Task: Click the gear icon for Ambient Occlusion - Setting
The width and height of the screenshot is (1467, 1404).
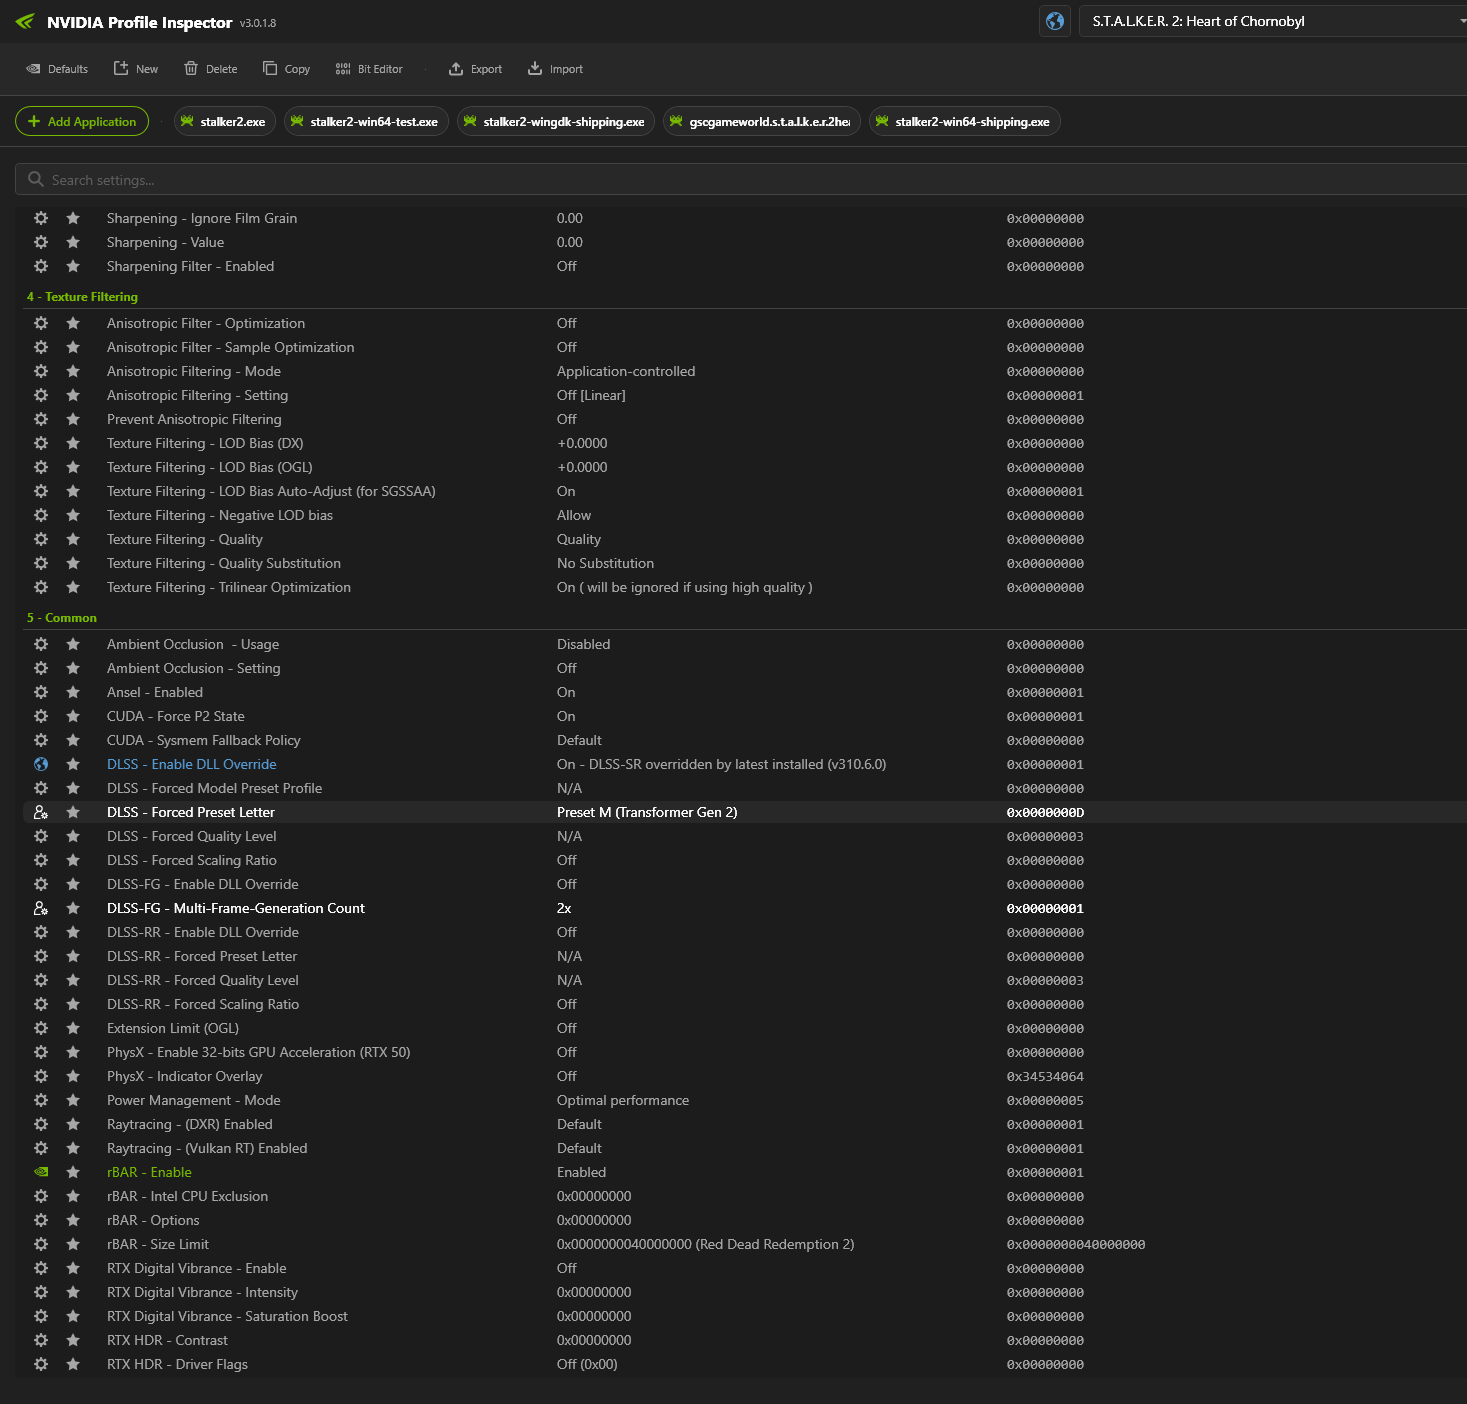Action: click(41, 668)
